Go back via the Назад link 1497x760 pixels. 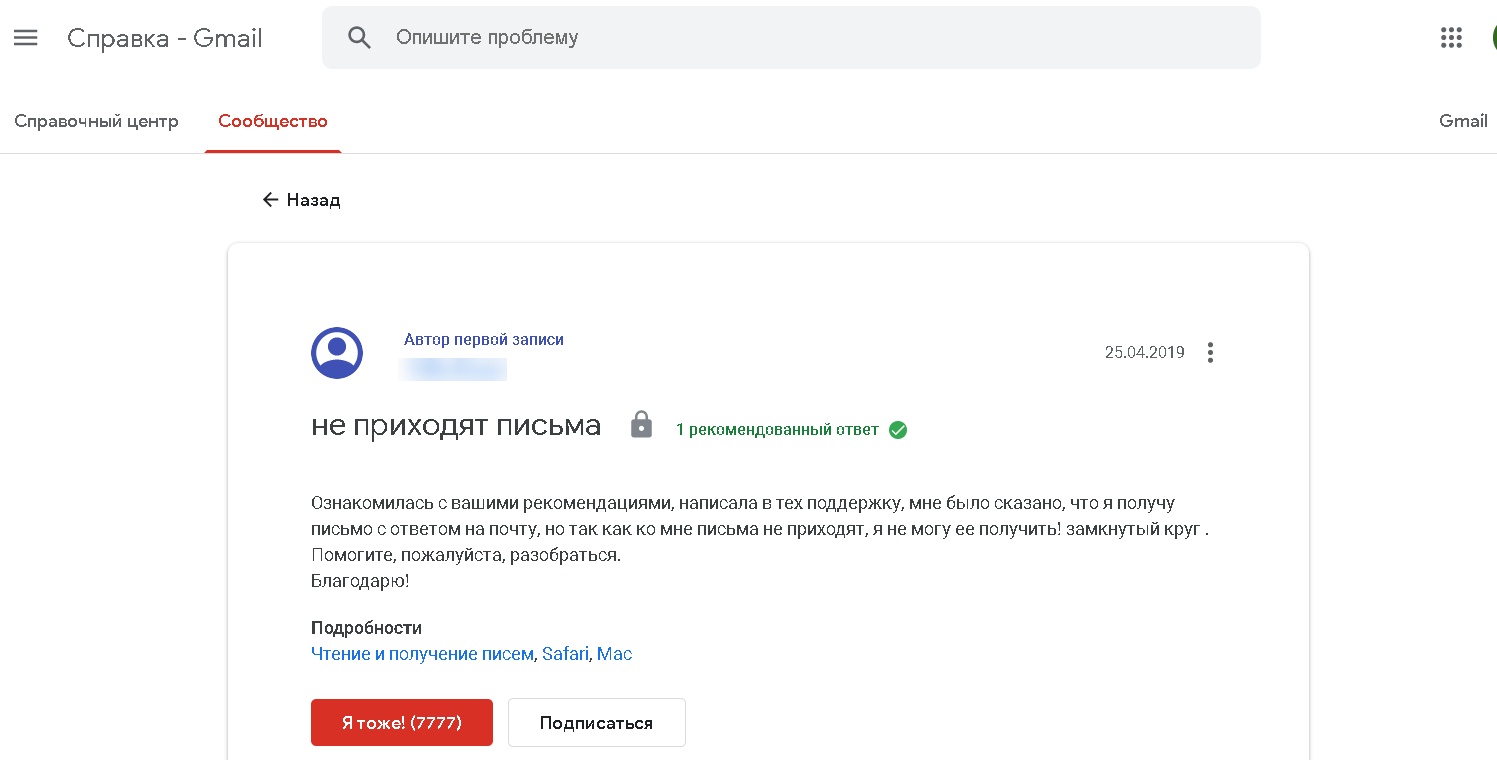313,200
